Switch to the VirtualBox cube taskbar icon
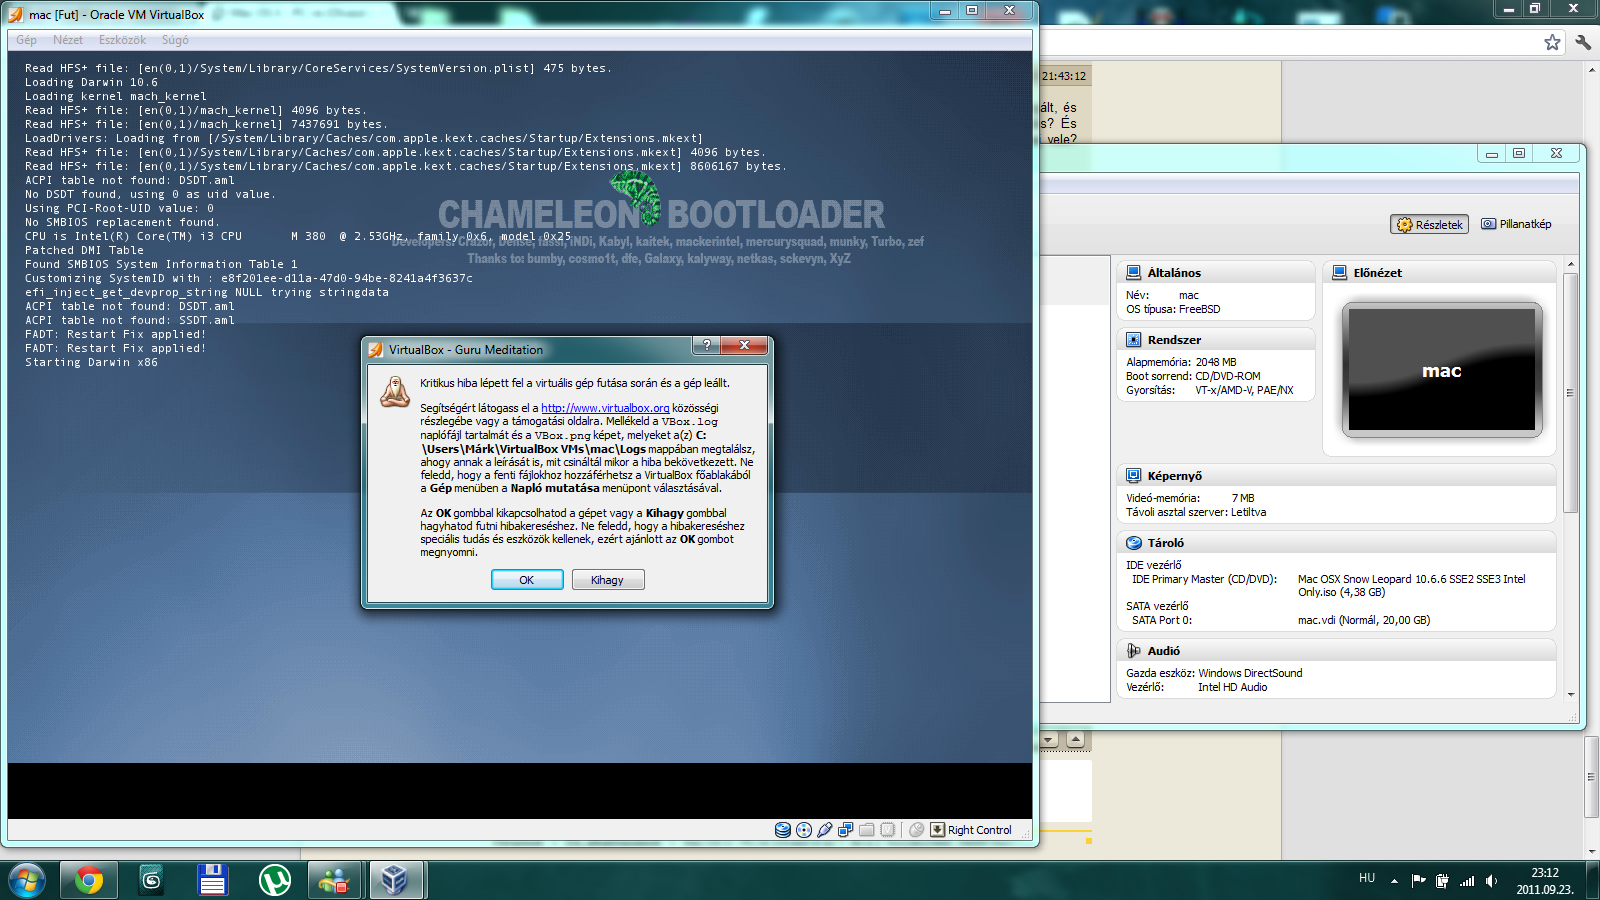 pos(396,880)
